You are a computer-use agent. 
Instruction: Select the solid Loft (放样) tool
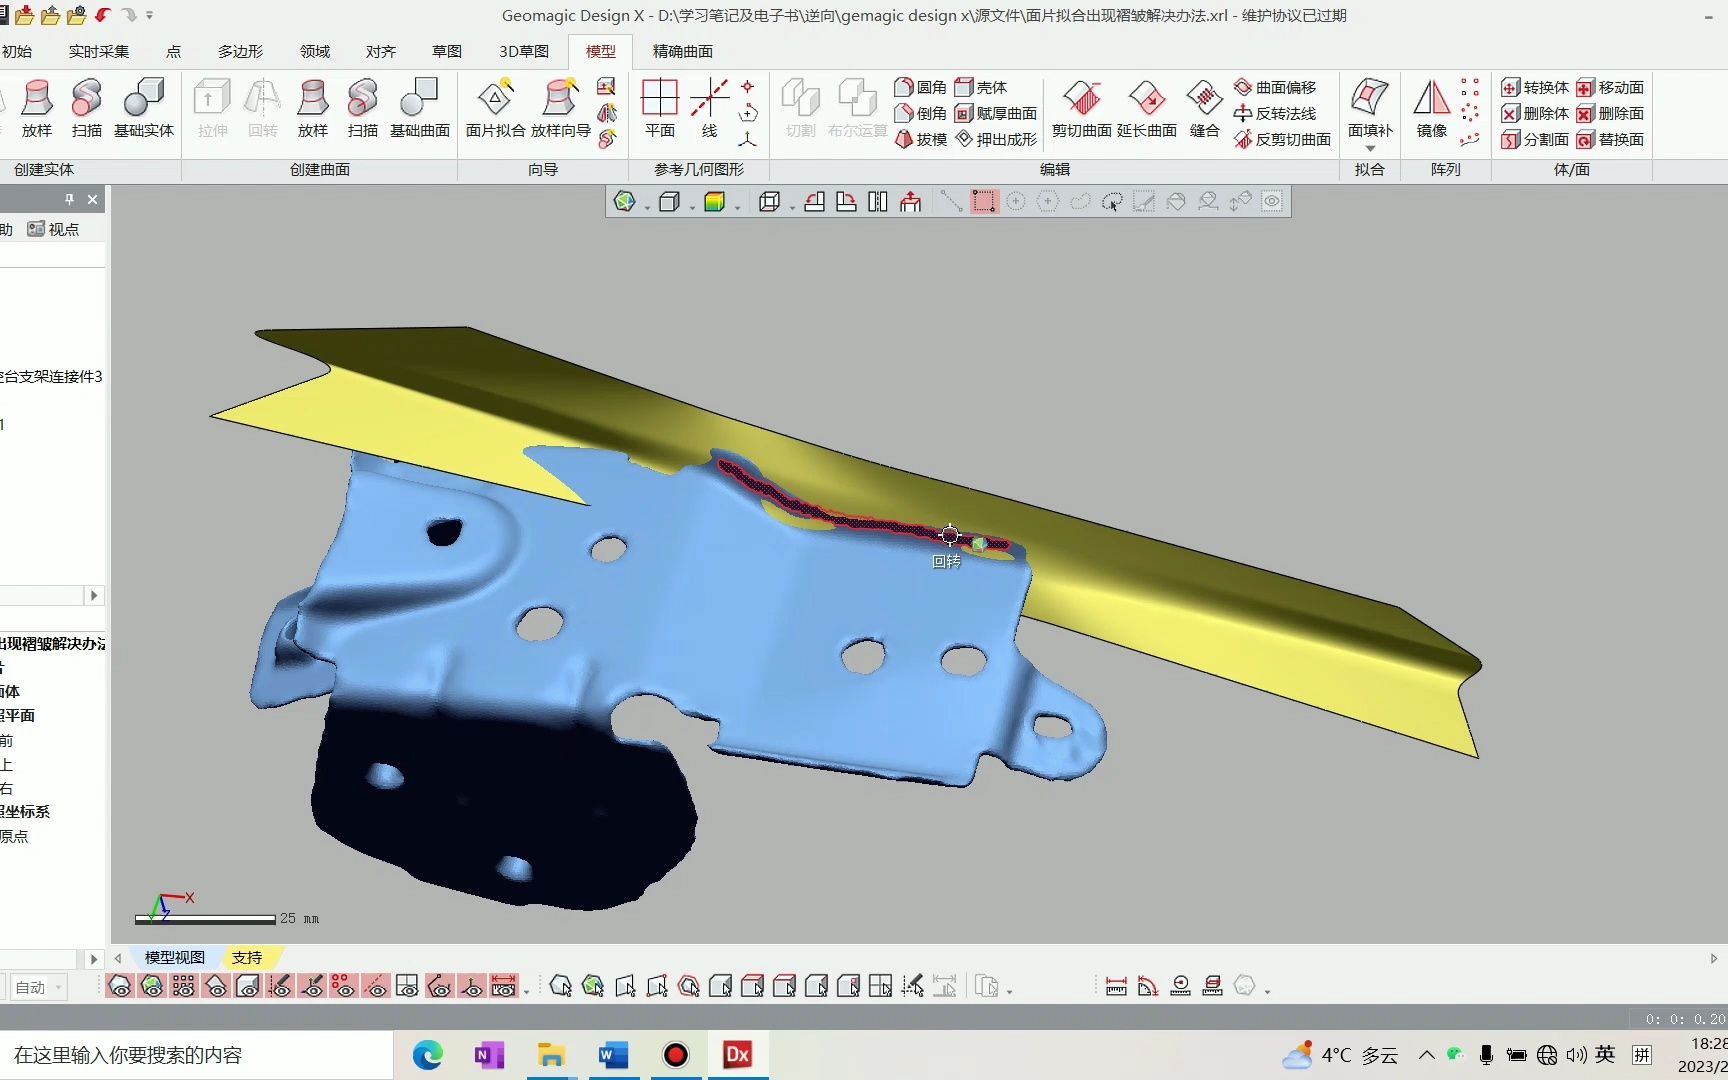coord(37,108)
